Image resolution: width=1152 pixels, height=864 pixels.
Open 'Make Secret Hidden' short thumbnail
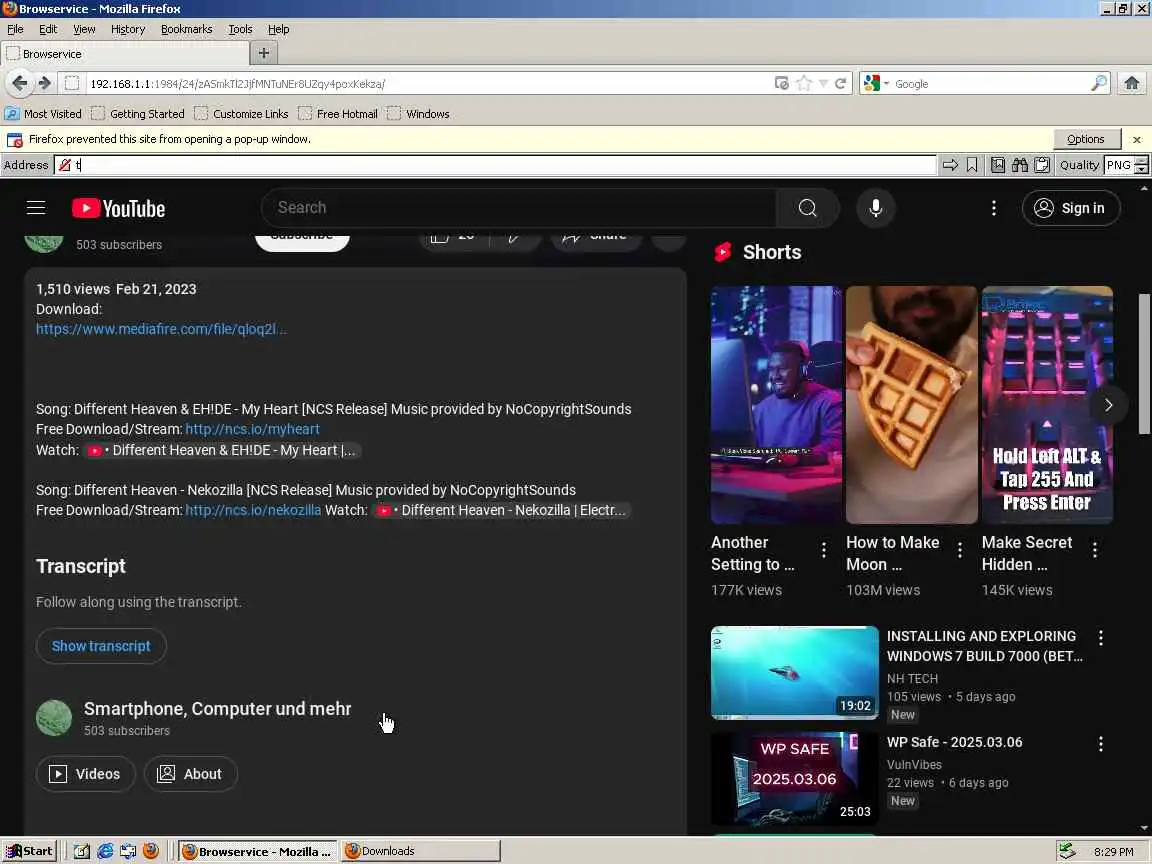tap(1047, 405)
